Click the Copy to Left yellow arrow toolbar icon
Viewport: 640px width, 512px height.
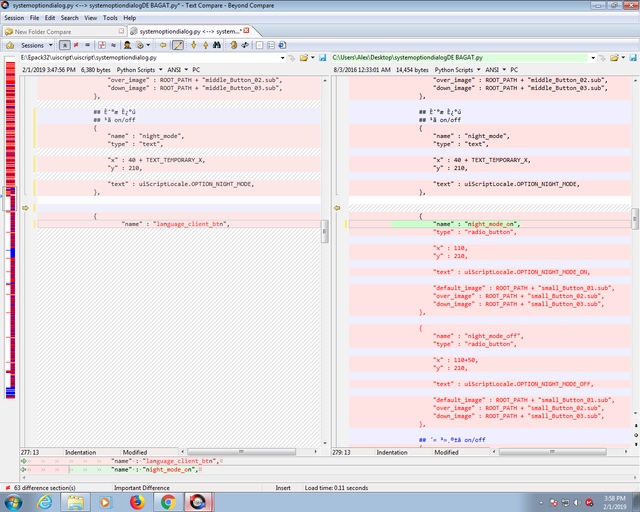coord(163,45)
